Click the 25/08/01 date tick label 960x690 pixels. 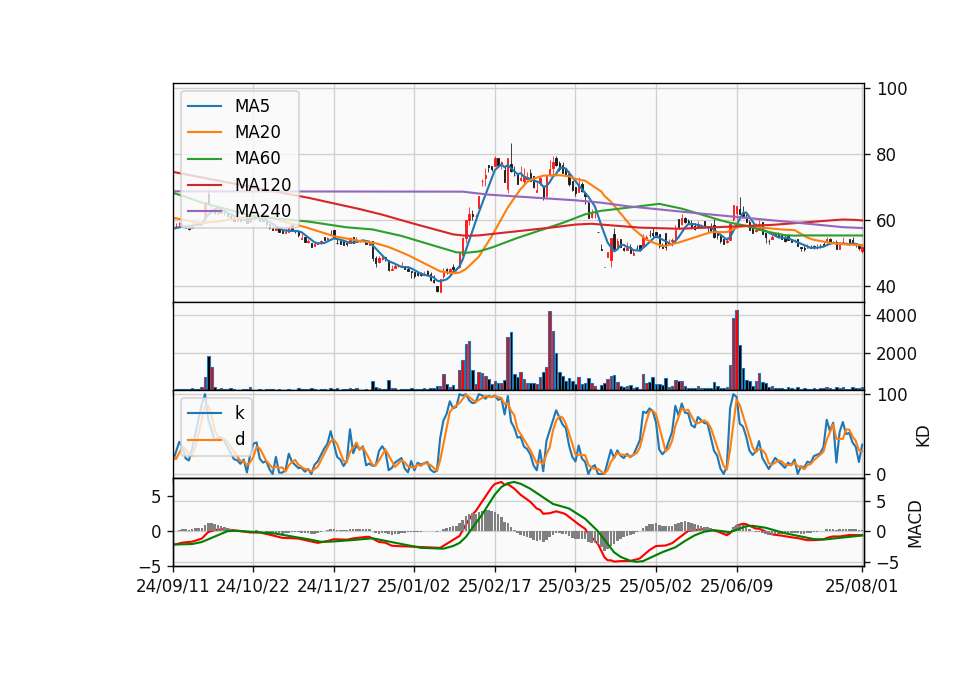click(861, 586)
